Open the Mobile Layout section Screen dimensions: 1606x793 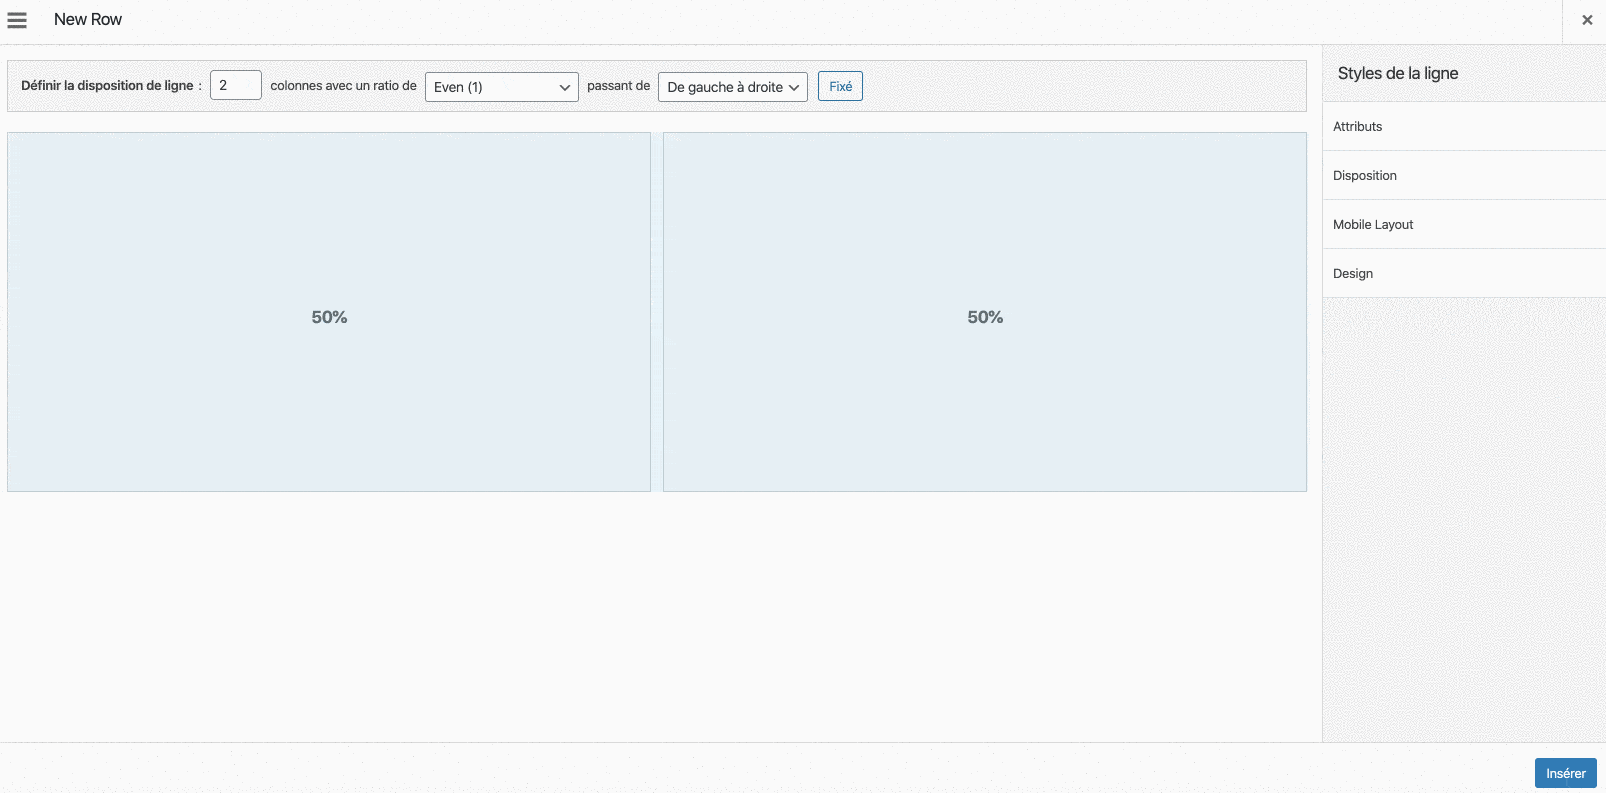[1463, 225]
